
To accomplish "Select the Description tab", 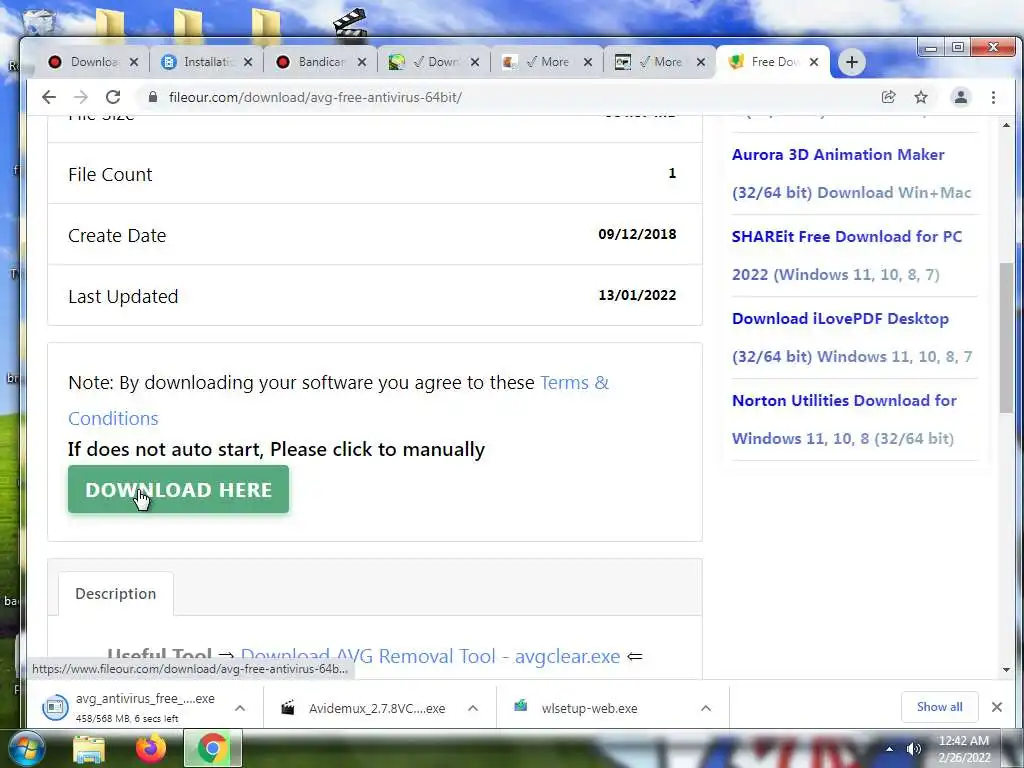I will 116,594.
